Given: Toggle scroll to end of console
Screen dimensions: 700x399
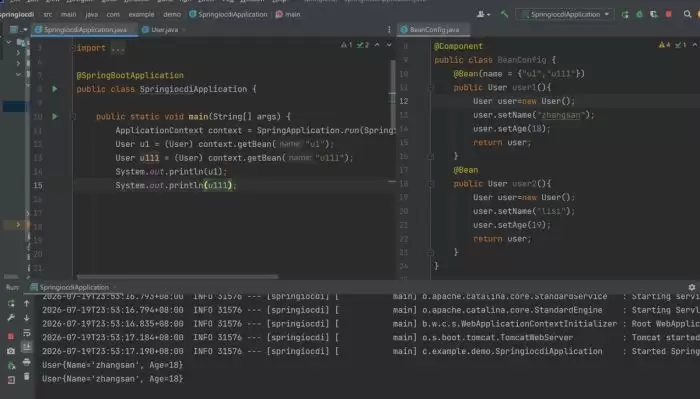Looking at the screenshot, I should pyautogui.click(x=27, y=347).
